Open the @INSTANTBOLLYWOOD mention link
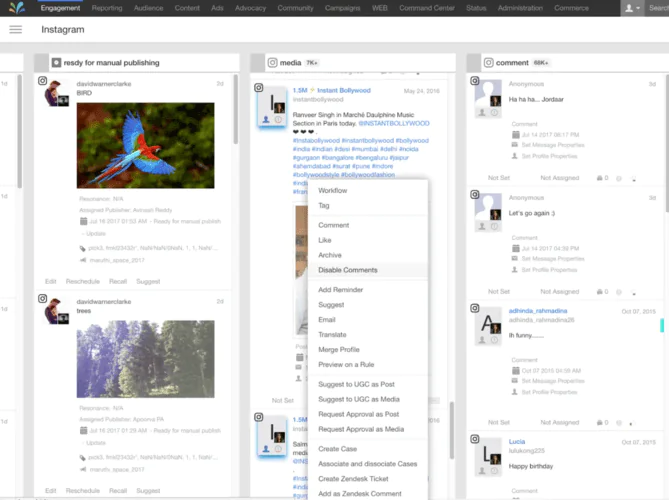Image resolution: width=669 pixels, height=500 pixels. (394, 123)
